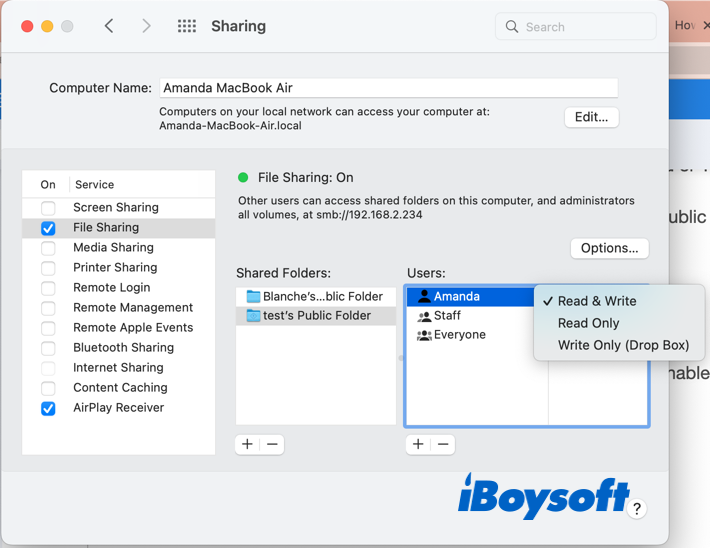This screenshot has height=548, width=710.
Task: Select Content Caching service label
Action: coord(120,388)
